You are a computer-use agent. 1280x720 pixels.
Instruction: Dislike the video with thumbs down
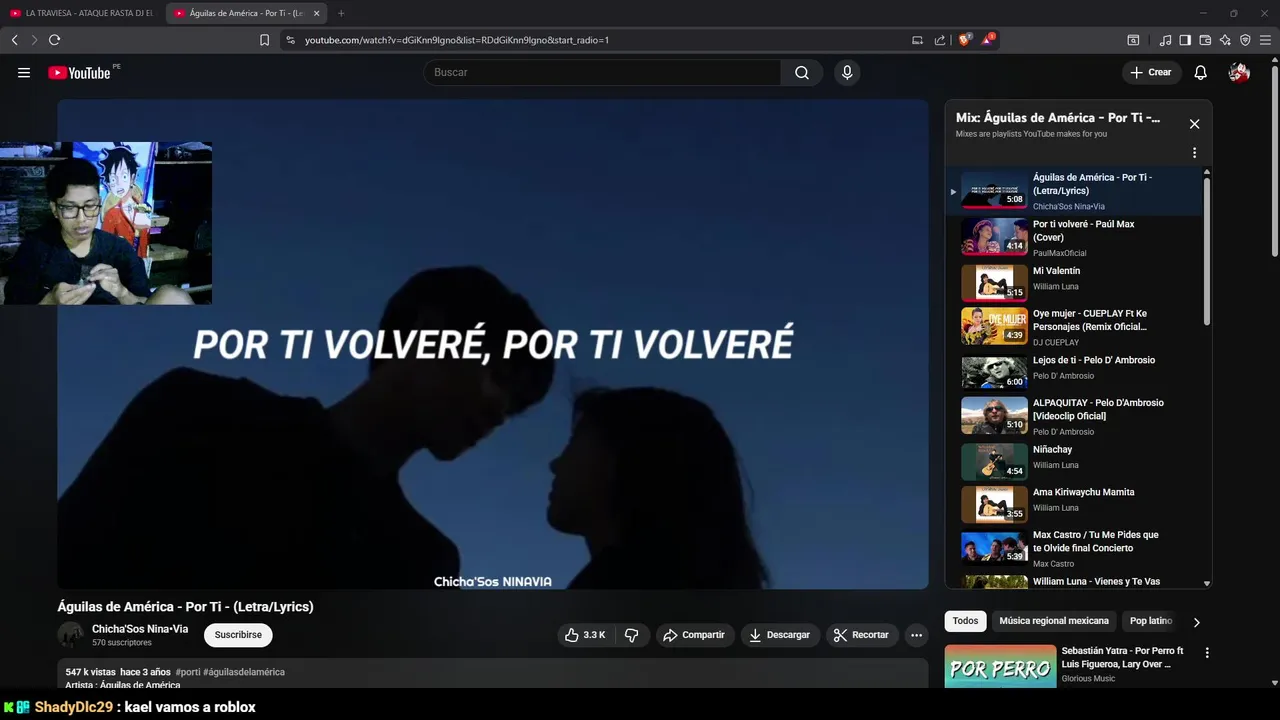[632, 635]
